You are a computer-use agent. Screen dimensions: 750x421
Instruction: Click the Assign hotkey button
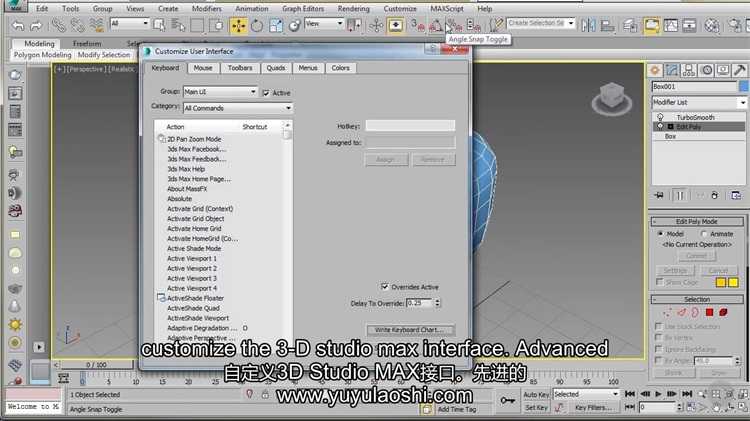coord(386,159)
